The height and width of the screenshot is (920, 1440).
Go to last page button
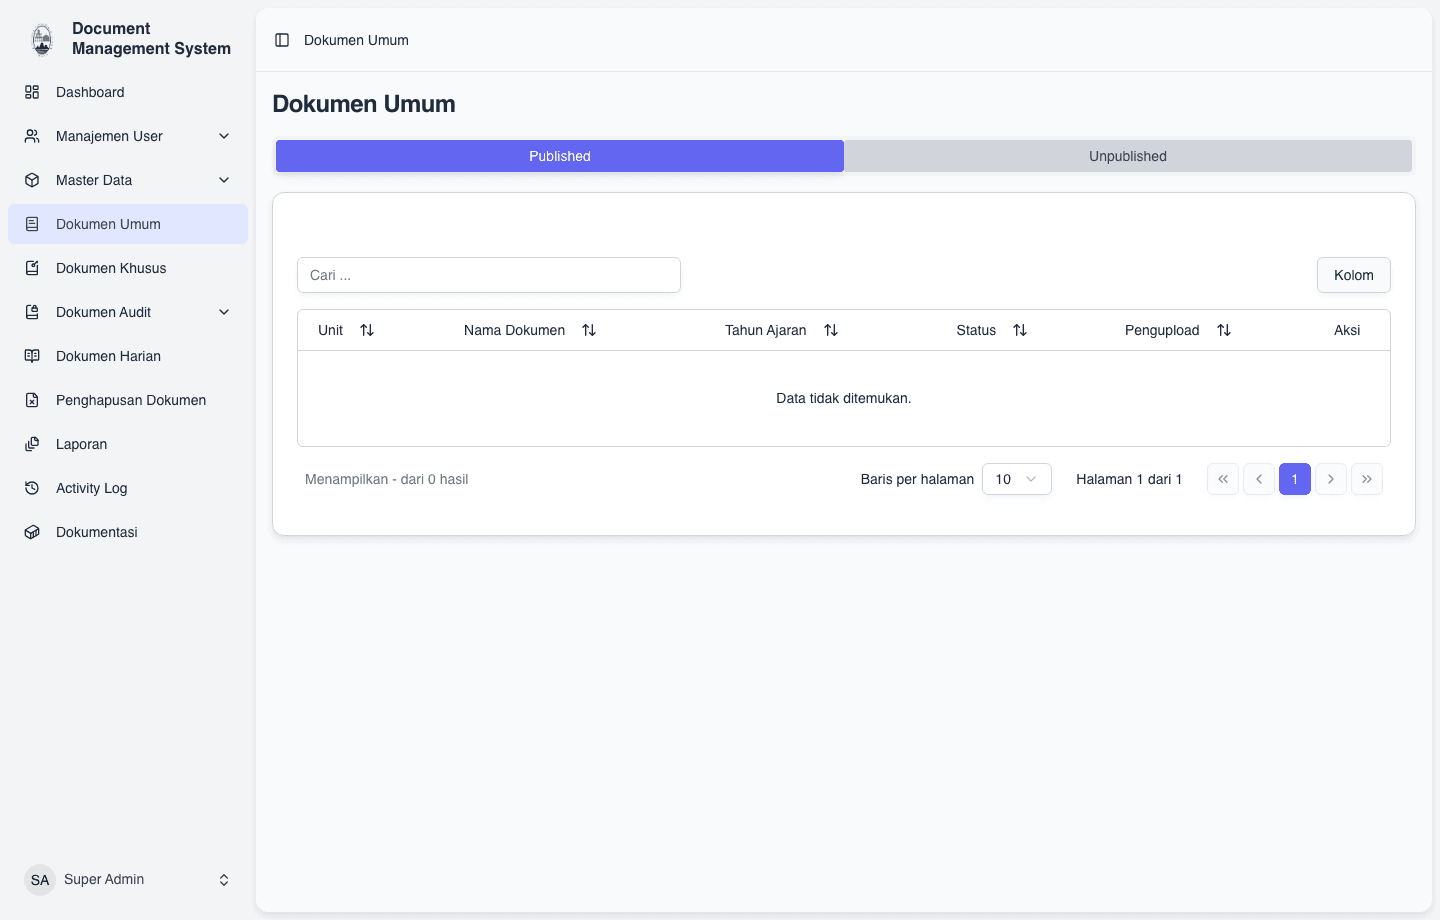click(1367, 479)
